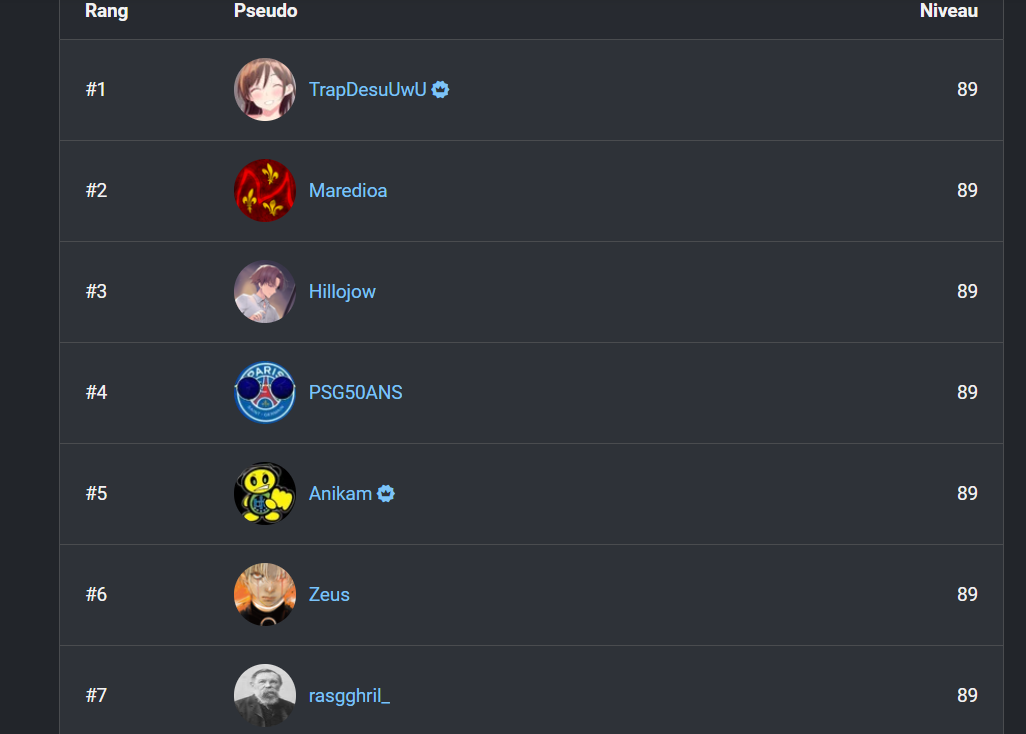Click the Rang column header
Viewport: 1026px width, 734px height.
click(107, 11)
